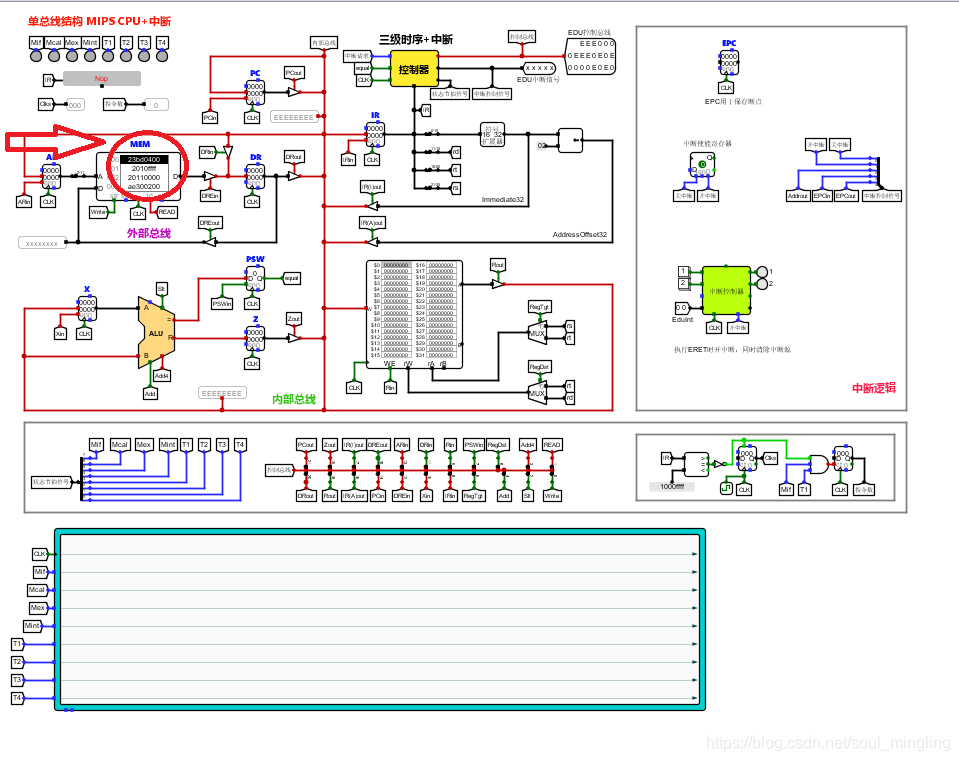Viewport: 959px width, 761px height.
Task: Click the tri-state buffer under DRout
Action: click(294, 176)
